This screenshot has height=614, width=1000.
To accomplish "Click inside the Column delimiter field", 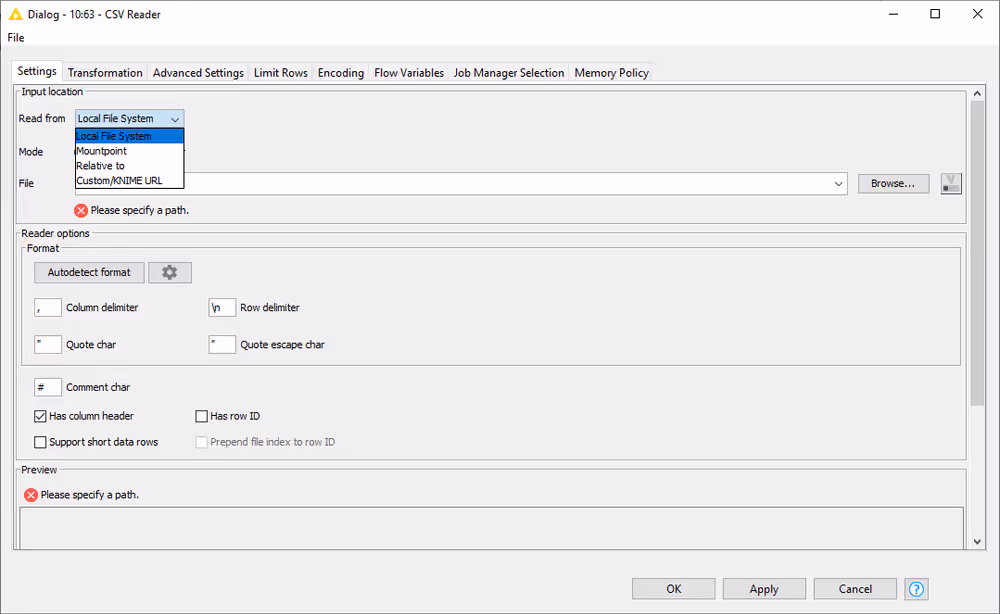I will click(47, 307).
